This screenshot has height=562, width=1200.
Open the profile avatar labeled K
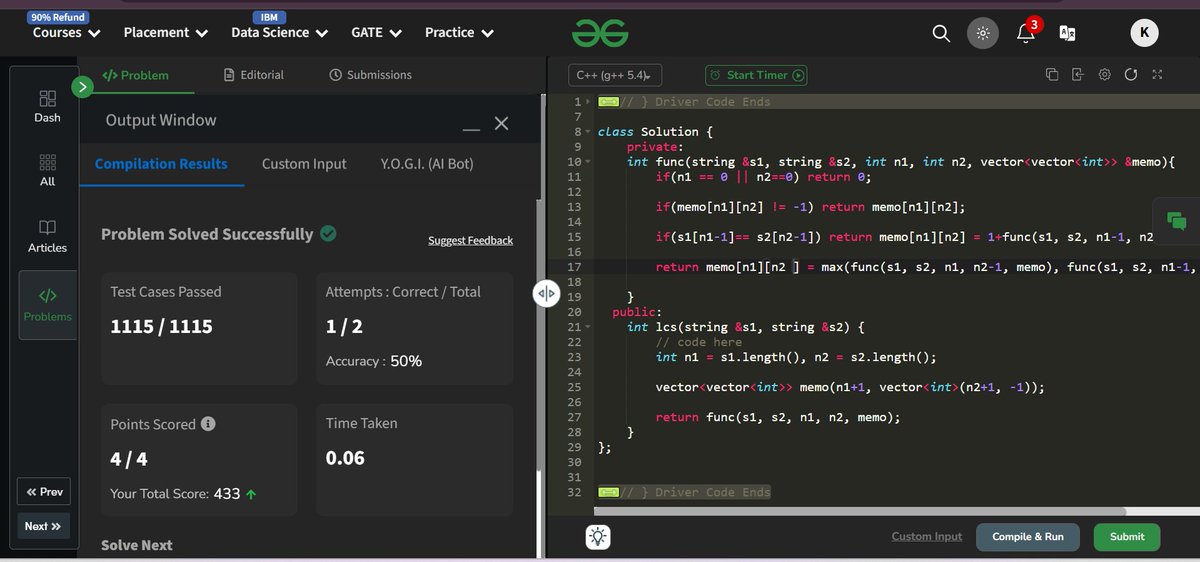point(1144,33)
